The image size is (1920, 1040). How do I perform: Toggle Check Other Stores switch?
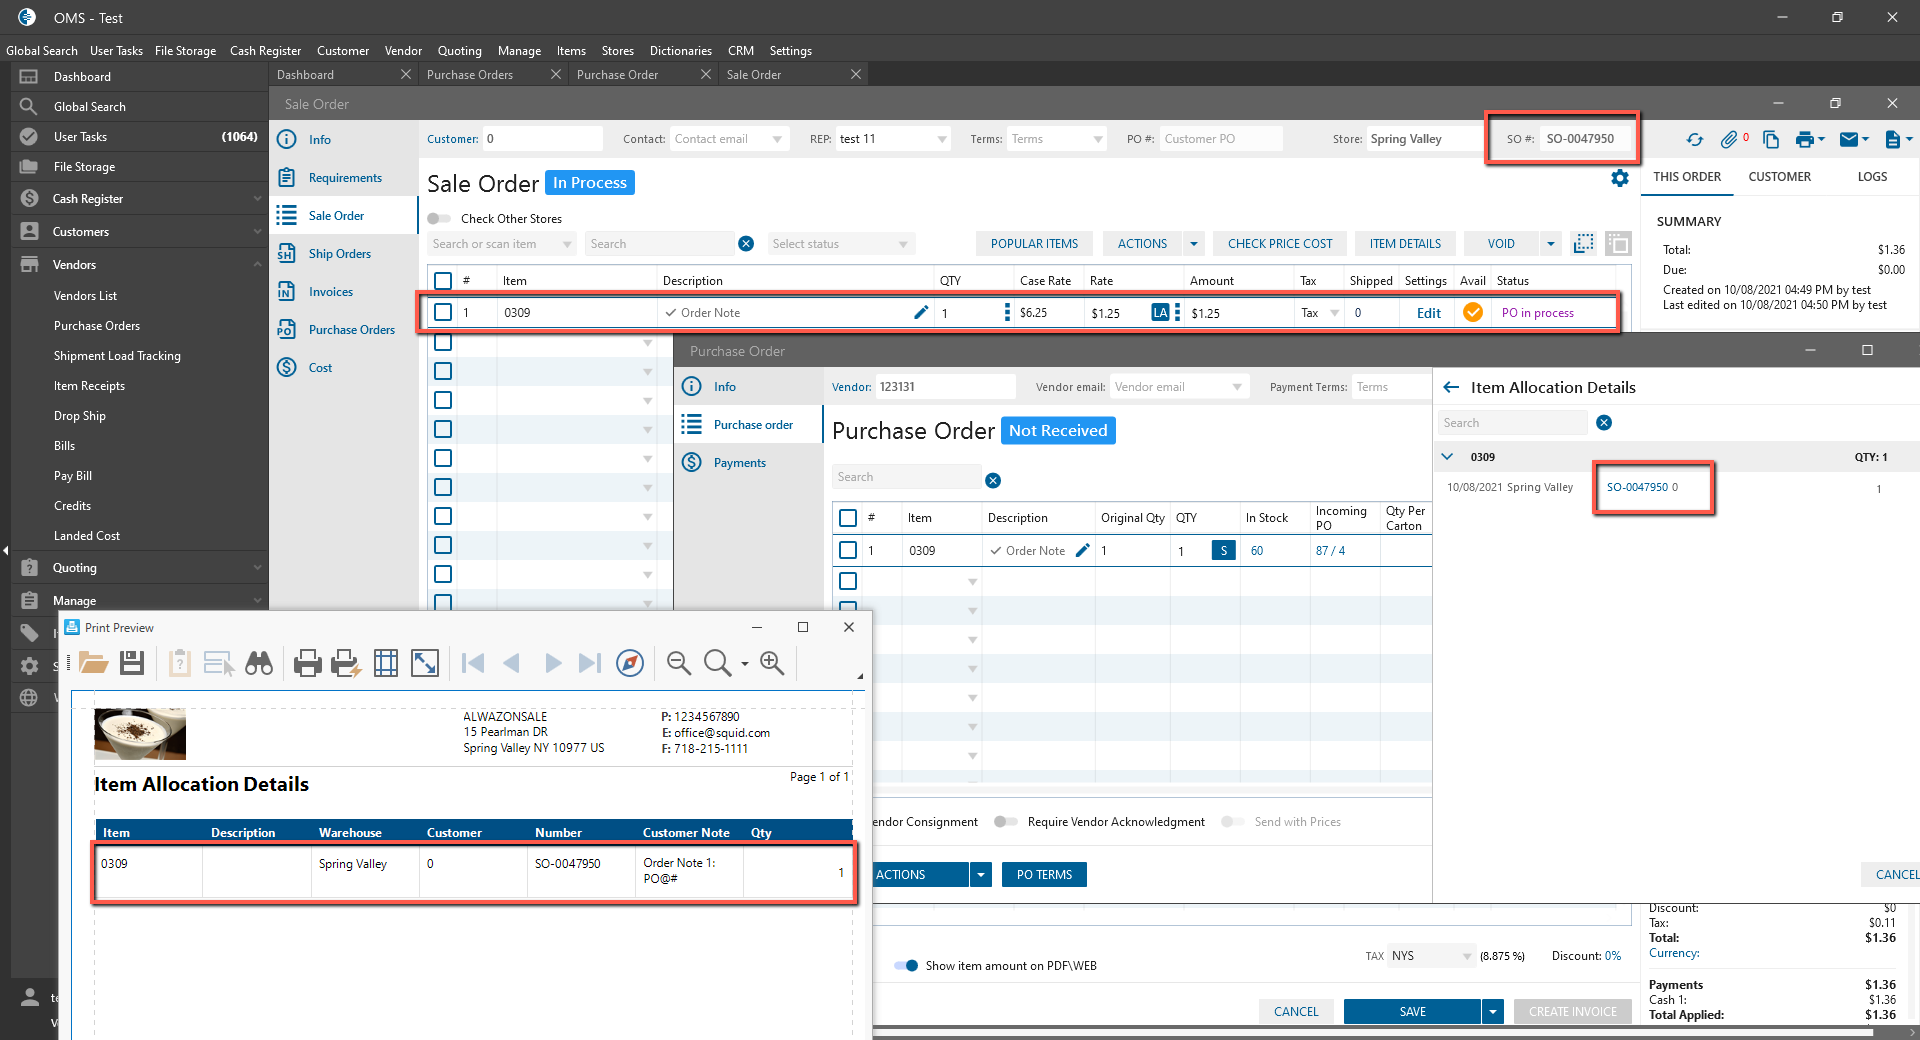point(439,219)
